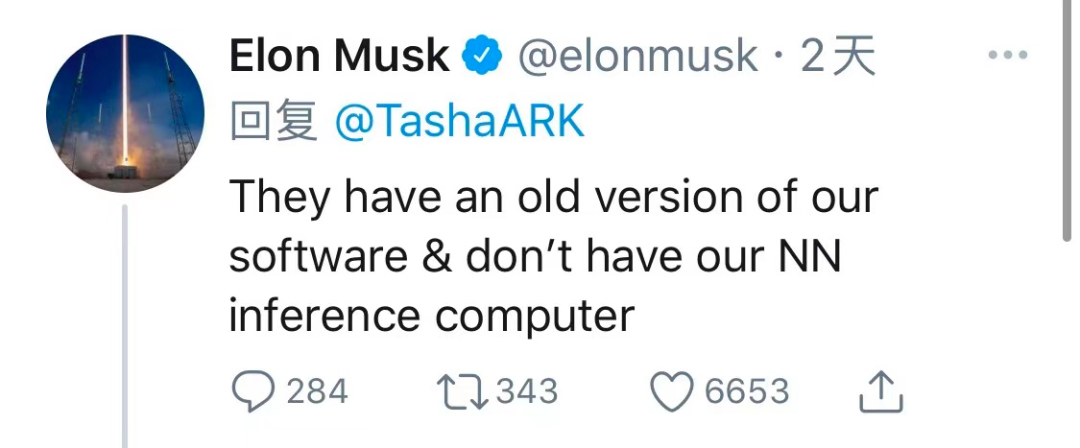Open Elon Musk's rocket profile avatar

(125, 113)
